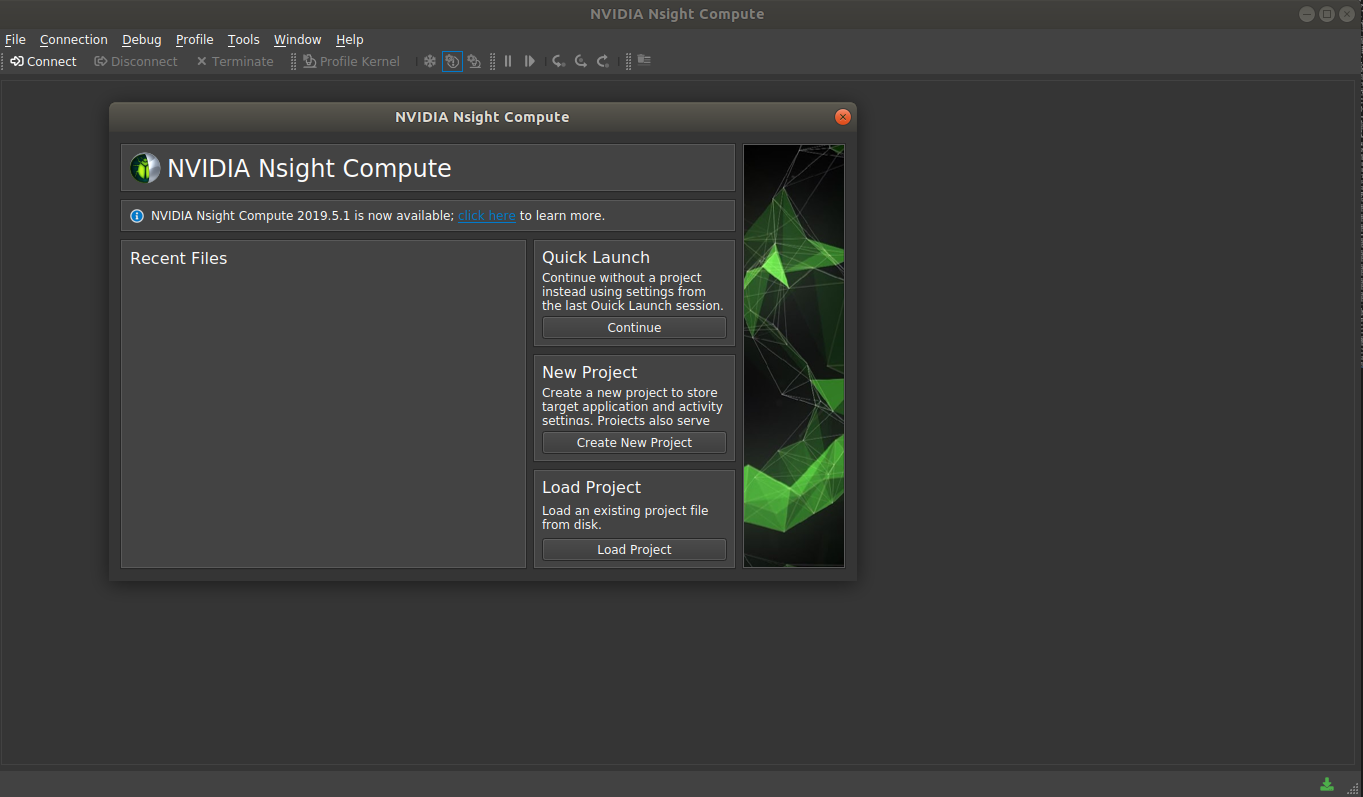This screenshot has width=1363, height=797.
Task: Click the Create New Project button
Action: tap(634, 443)
